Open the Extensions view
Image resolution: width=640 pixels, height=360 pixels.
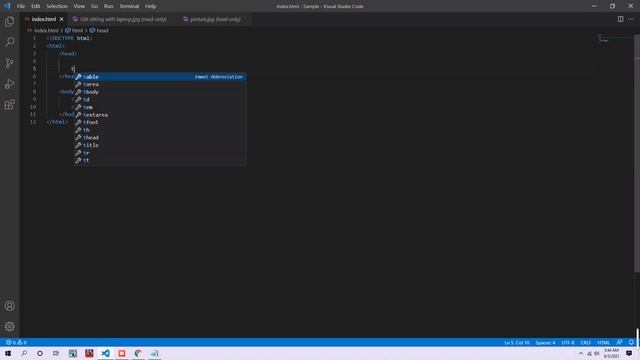[x=9, y=104]
